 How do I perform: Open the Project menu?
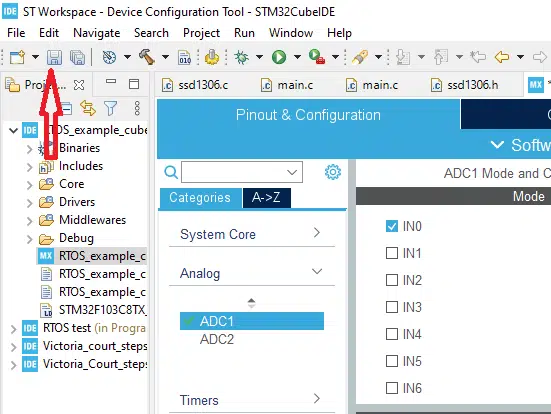201,33
